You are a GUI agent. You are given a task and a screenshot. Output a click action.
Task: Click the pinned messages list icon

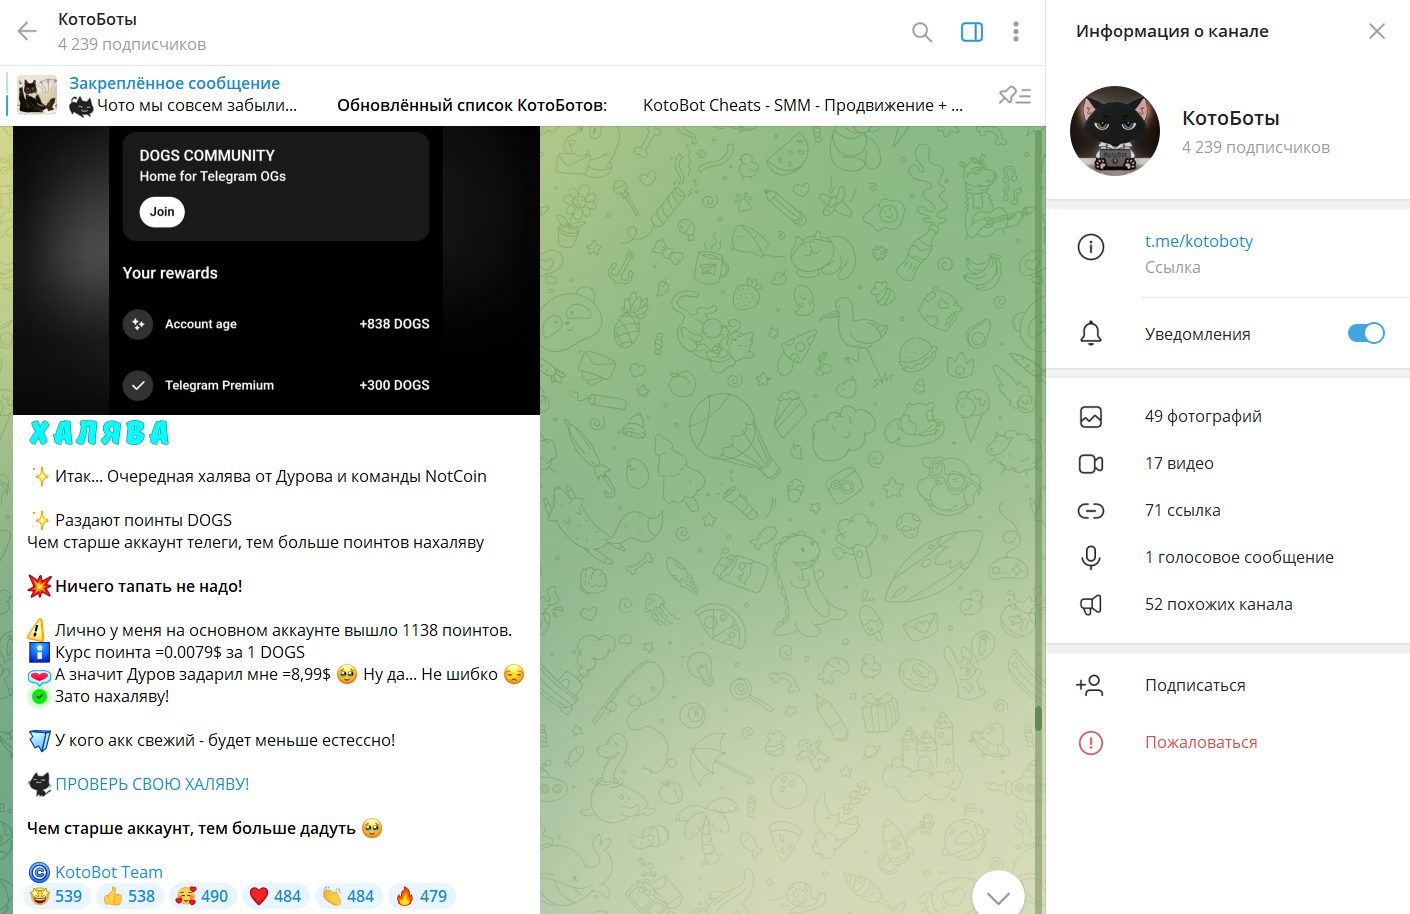pyautogui.click(x=1014, y=95)
